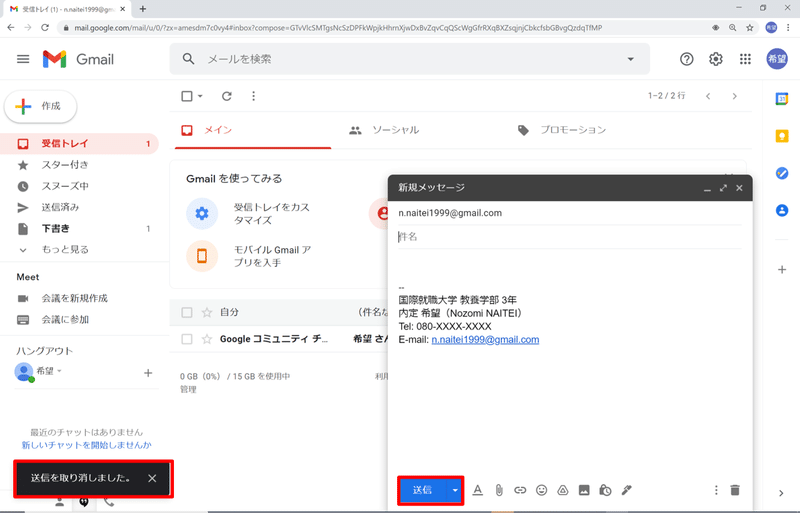
Task: Open compose more options menu
Action: tap(716, 490)
